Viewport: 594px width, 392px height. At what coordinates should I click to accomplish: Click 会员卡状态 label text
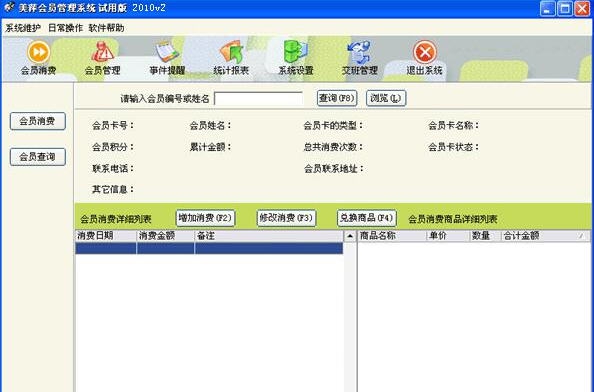[x=454, y=147]
